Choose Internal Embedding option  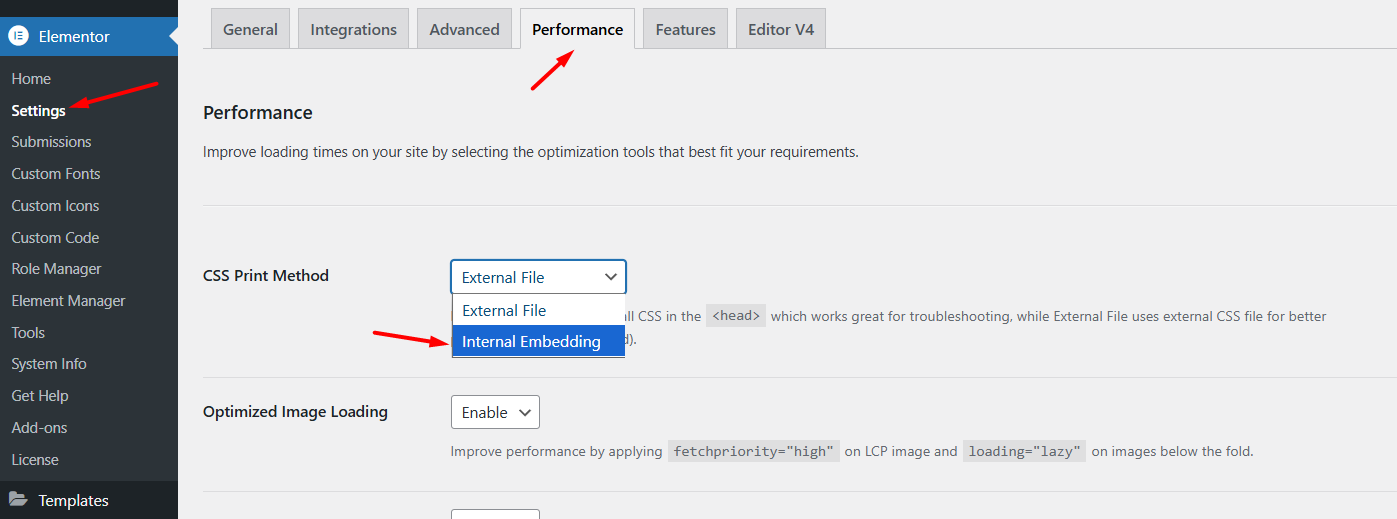(x=539, y=341)
